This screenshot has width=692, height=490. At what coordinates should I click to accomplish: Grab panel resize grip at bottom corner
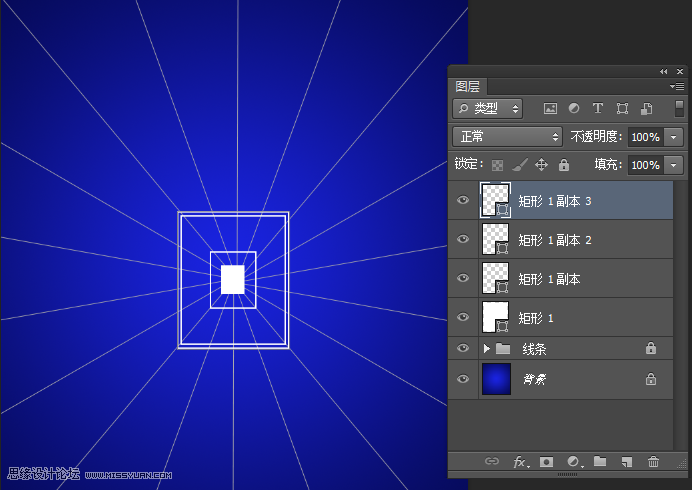[681, 463]
